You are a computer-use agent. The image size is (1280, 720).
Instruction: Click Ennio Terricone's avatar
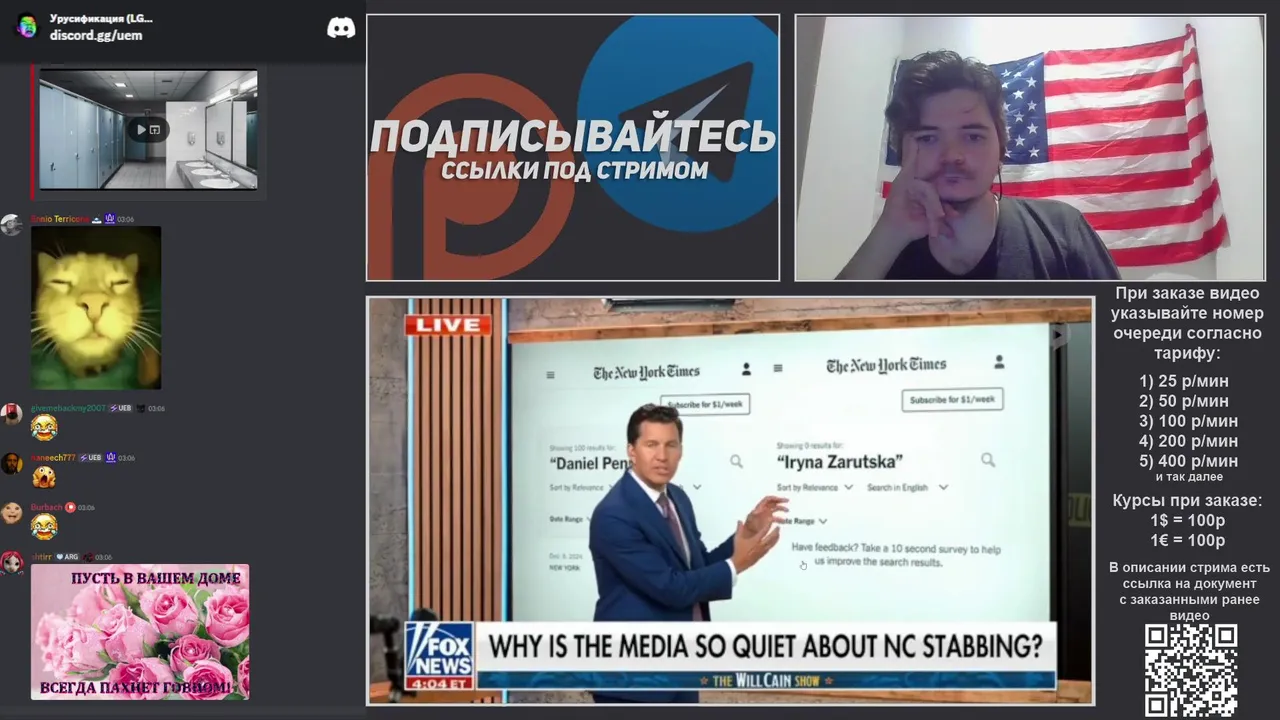pos(12,225)
